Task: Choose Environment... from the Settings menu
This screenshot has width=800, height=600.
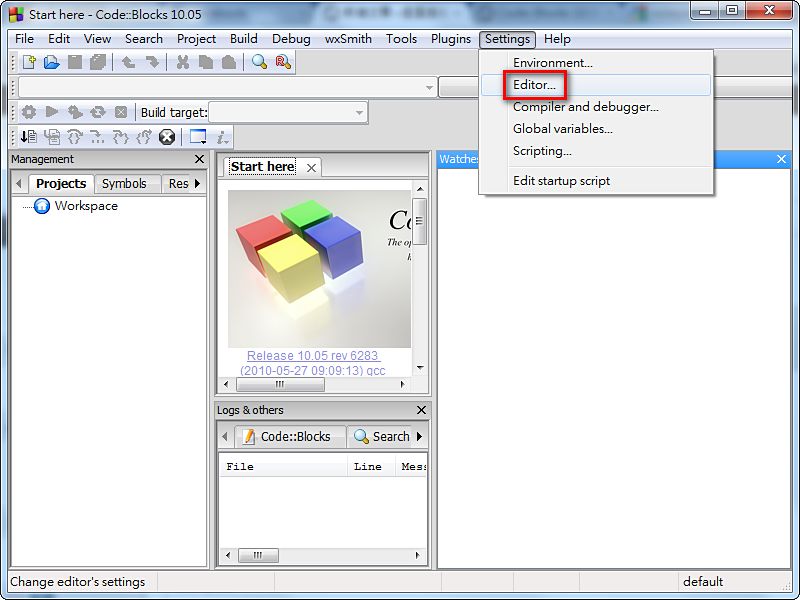Action: tap(596, 63)
